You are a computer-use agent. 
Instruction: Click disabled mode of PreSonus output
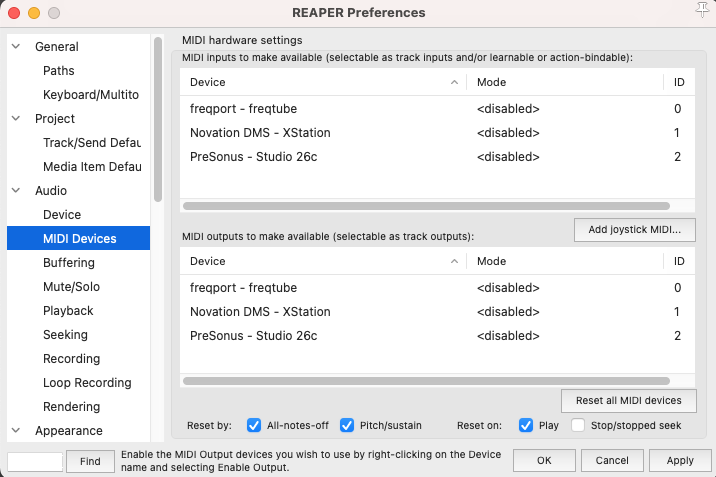point(508,335)
